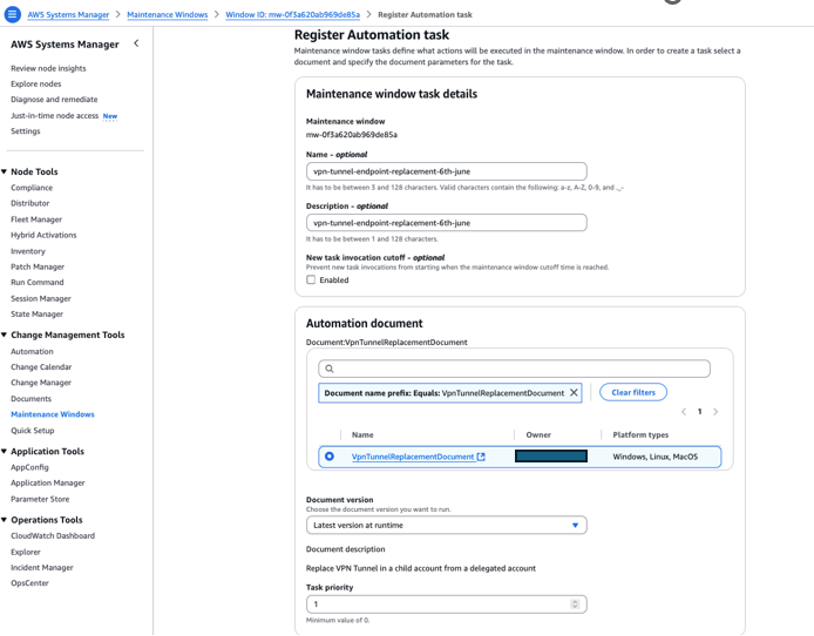The height and width of the screenshot is (636, 814).
Task: Click the Clear filters button
Action: (x=633, y=392)
